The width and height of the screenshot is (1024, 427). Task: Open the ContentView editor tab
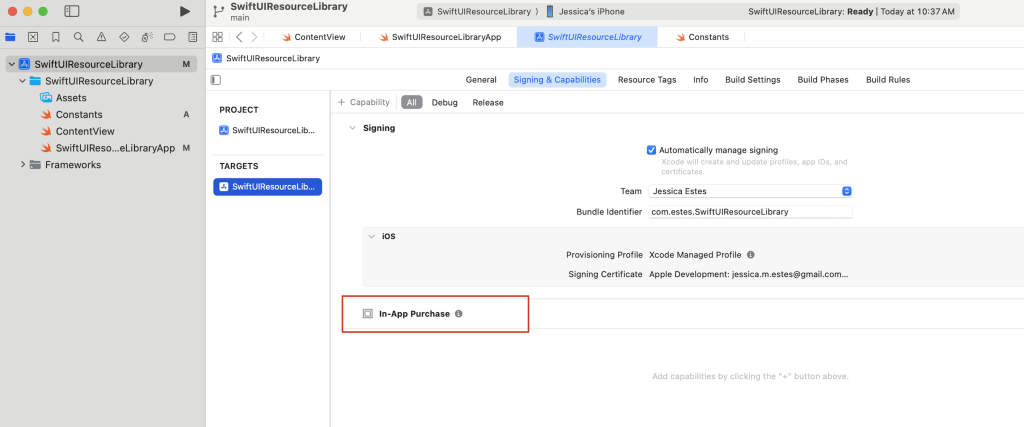click(x=314, y=37)
